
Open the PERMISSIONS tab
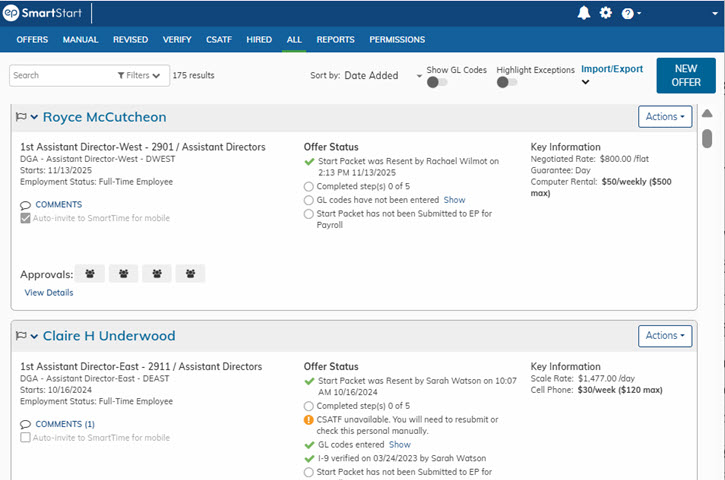point(397,40)
